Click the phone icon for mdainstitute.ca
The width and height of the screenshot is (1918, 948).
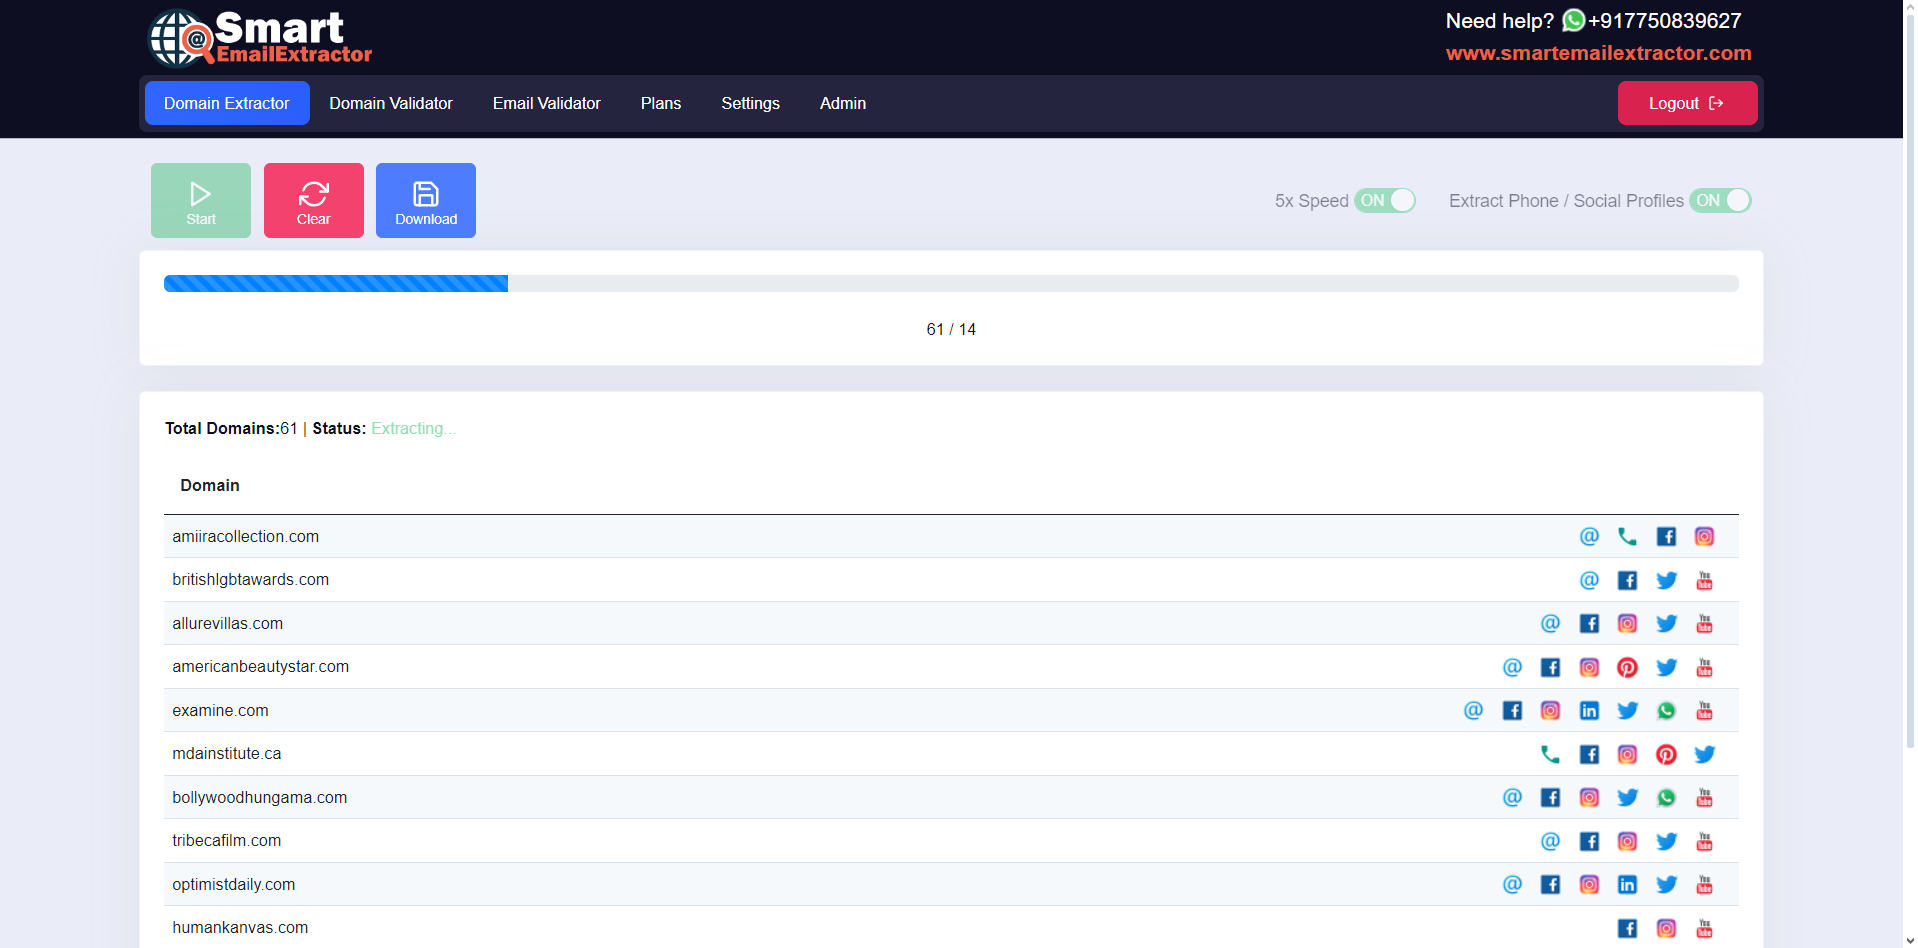pos(1550,754)
